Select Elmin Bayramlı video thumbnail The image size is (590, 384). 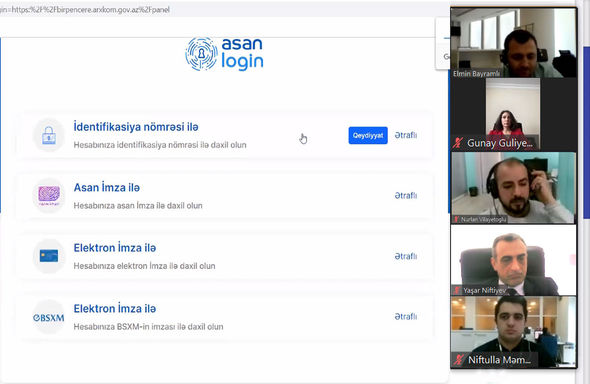click(513, 43)
